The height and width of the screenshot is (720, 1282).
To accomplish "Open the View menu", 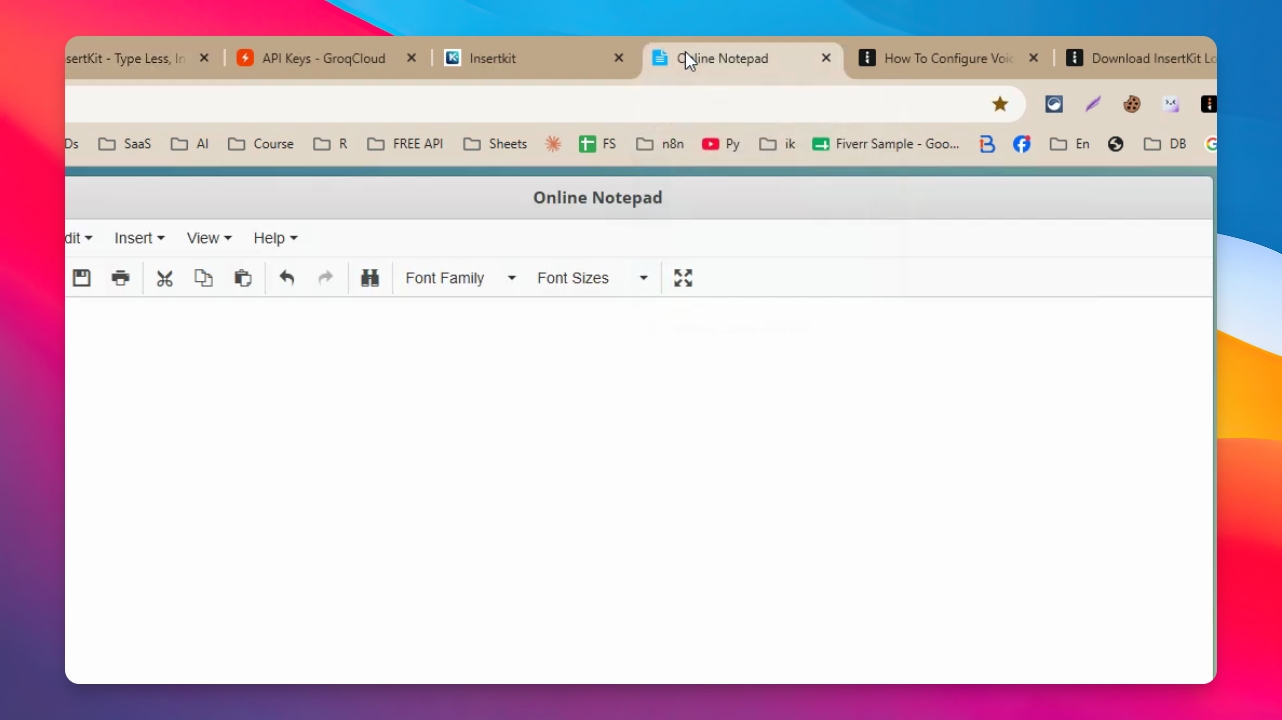I will (x=209, y=238).
